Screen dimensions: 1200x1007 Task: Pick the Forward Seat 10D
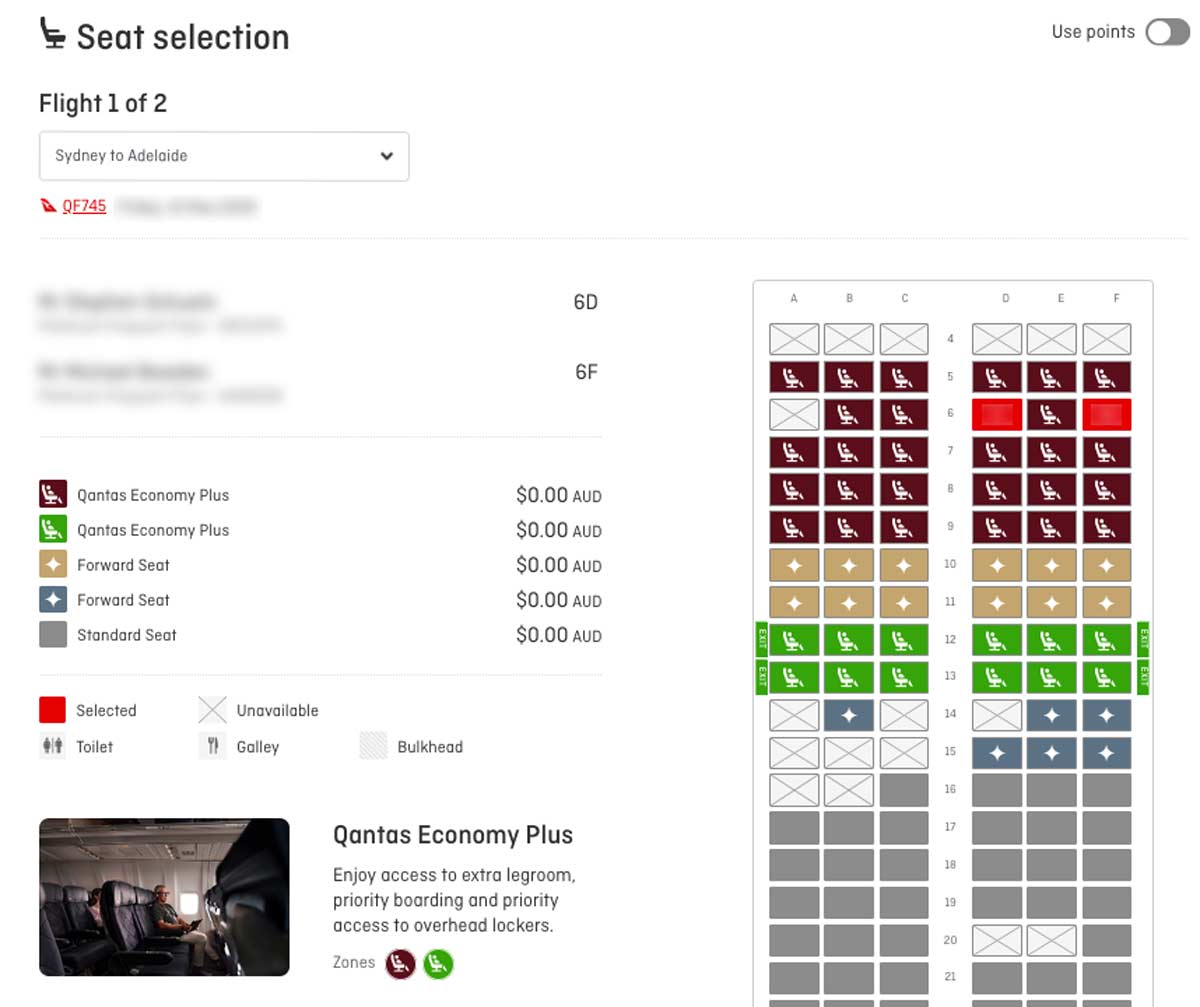pyautogui.click(x=996, y=564)
